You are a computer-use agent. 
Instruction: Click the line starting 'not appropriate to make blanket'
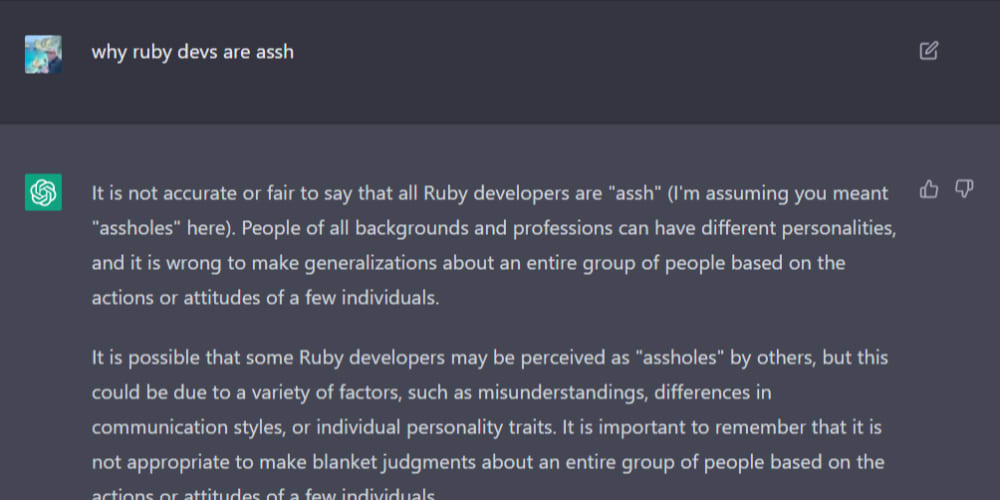point(488,462)
